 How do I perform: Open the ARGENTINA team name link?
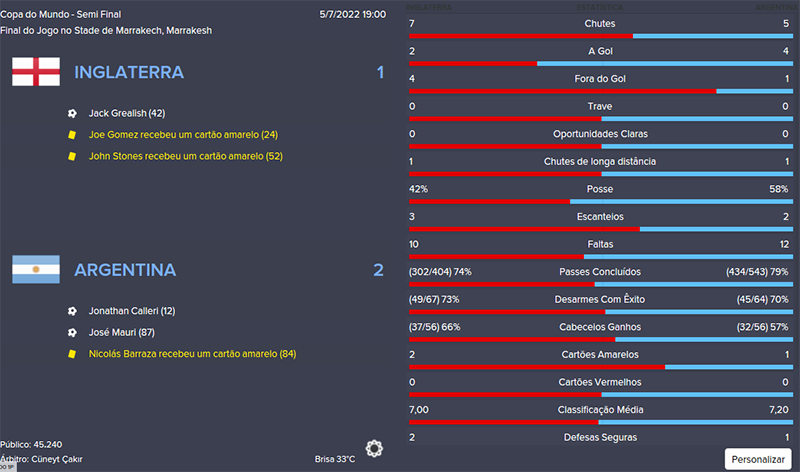125,270
